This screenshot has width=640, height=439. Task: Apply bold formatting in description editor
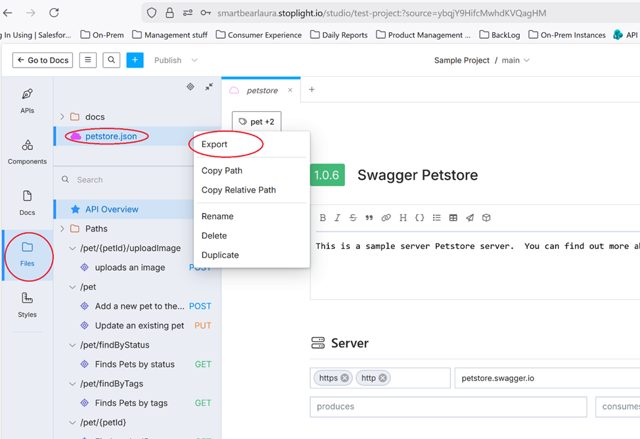pos(322,217)
